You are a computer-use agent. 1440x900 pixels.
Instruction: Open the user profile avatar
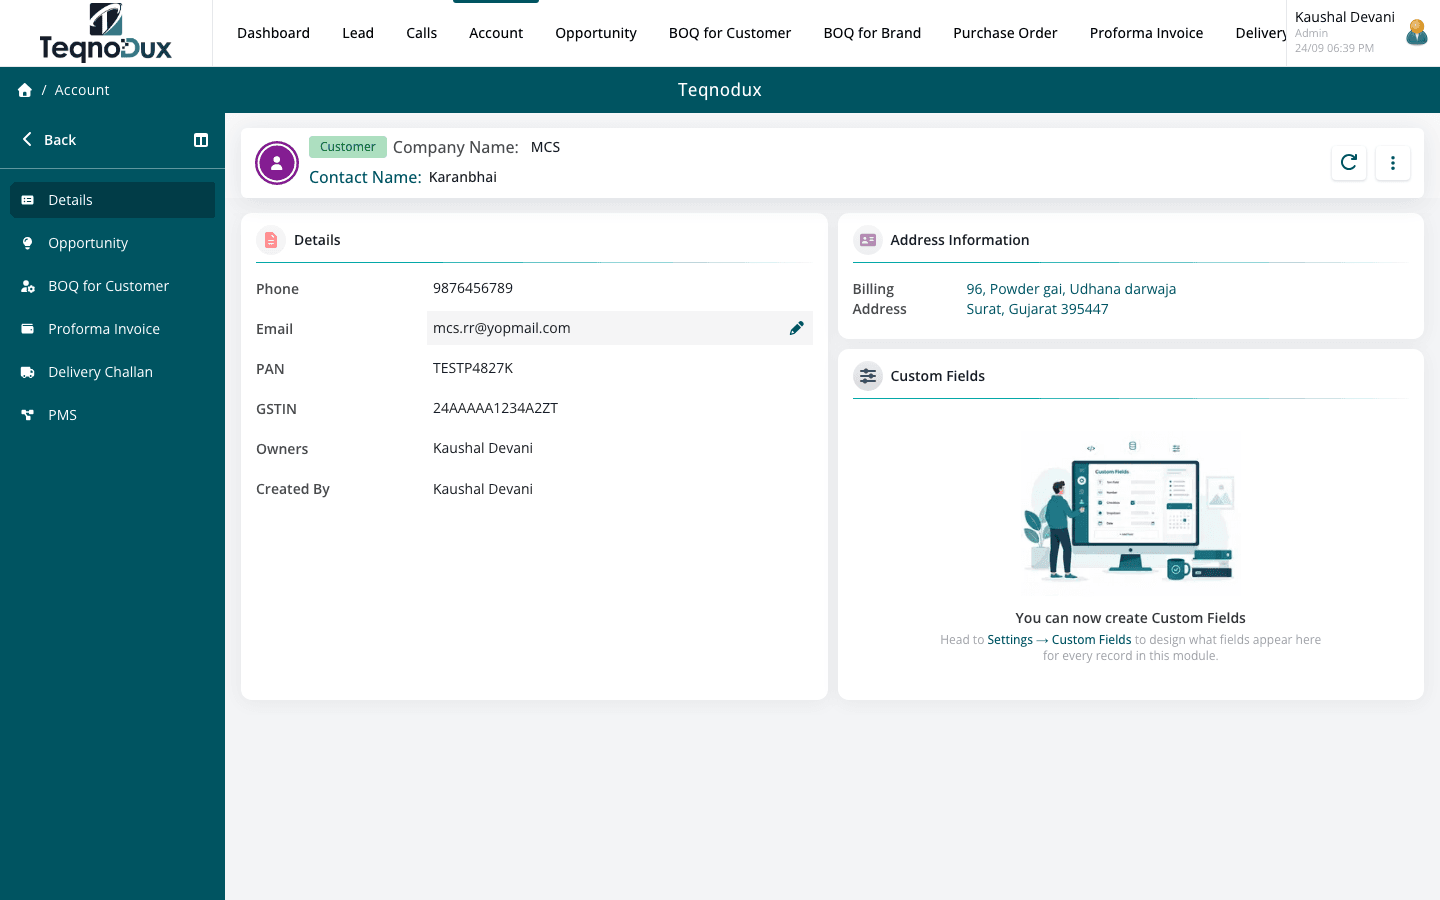1416,33
